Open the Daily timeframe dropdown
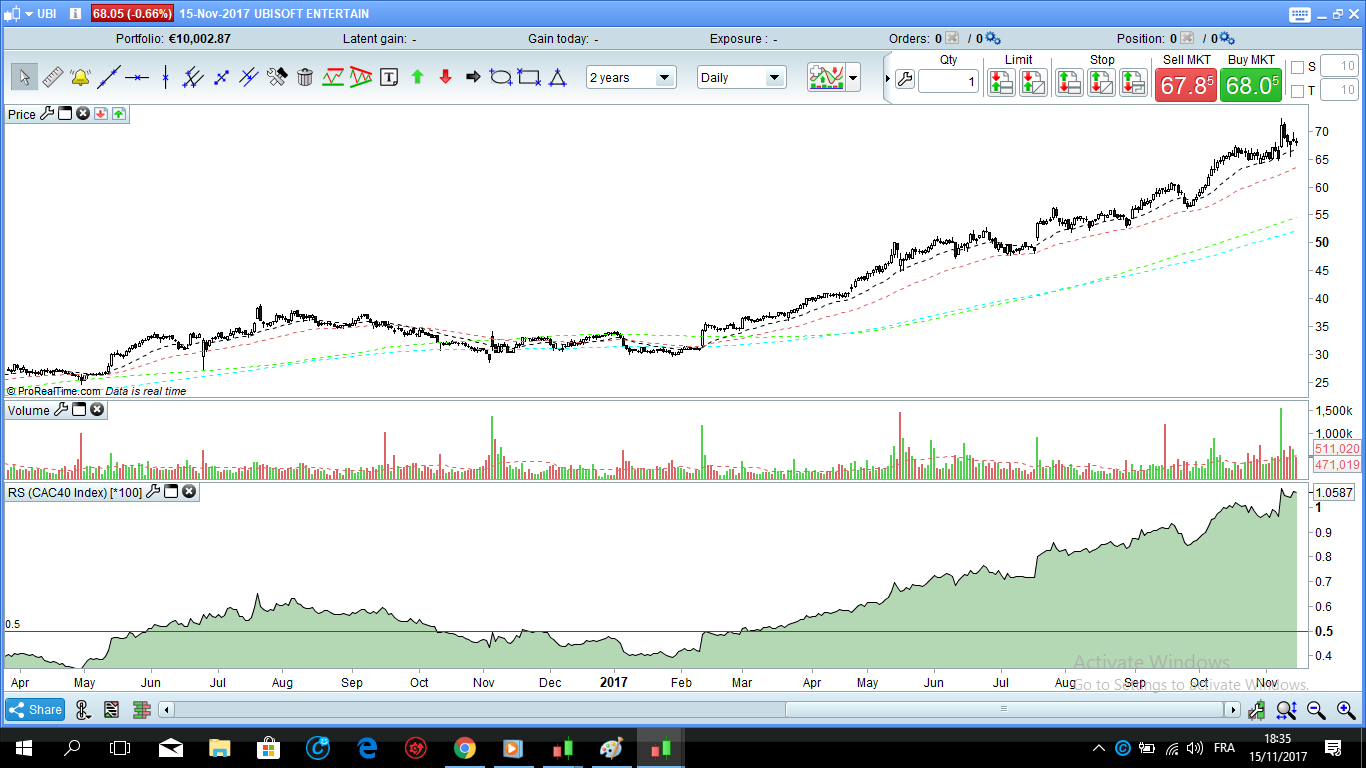The height and width of the screenshot is (768, 1366). [742, 77]
